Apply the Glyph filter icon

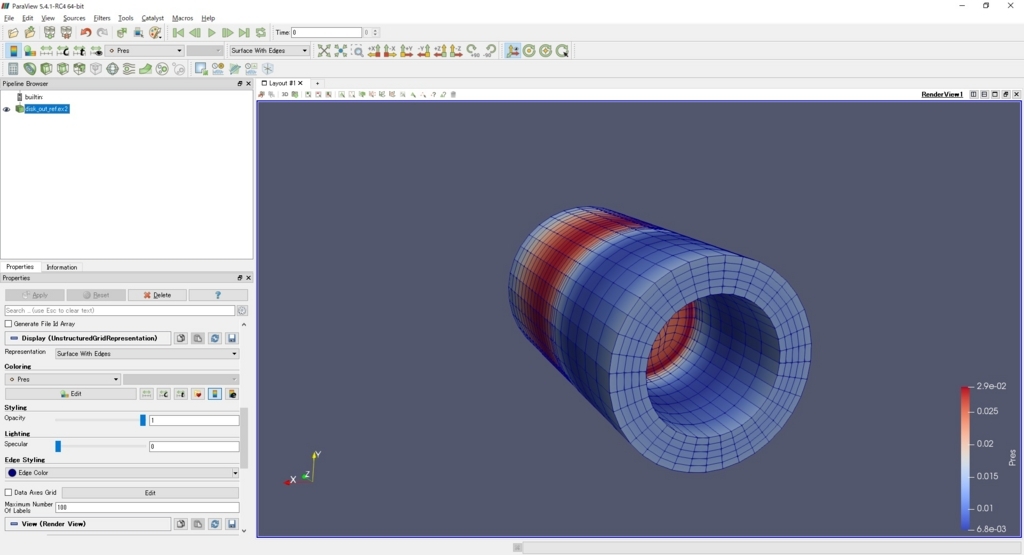(x=112, y=69)
